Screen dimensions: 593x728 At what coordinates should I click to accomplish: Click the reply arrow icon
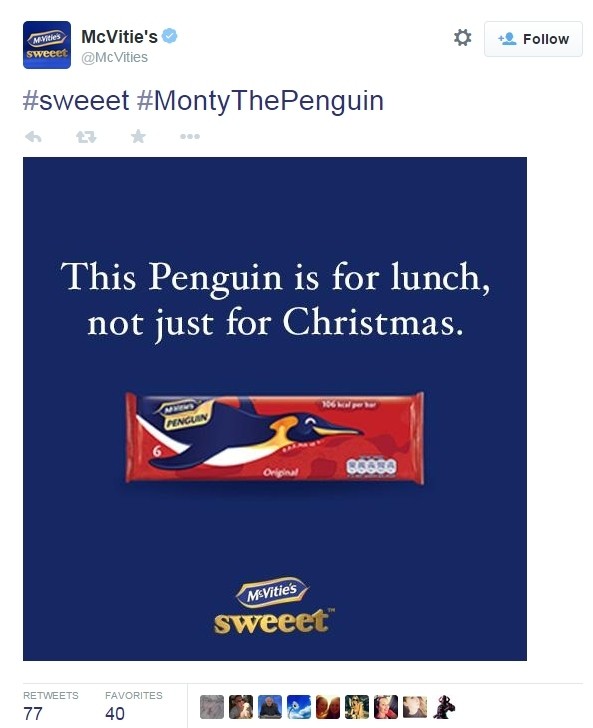pyautogui.click(x=33, y=136)
